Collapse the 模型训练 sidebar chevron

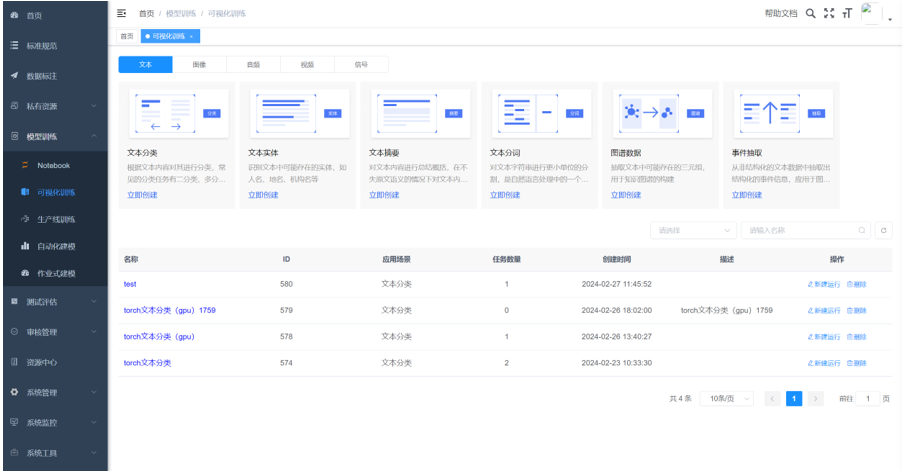(94, 136)
